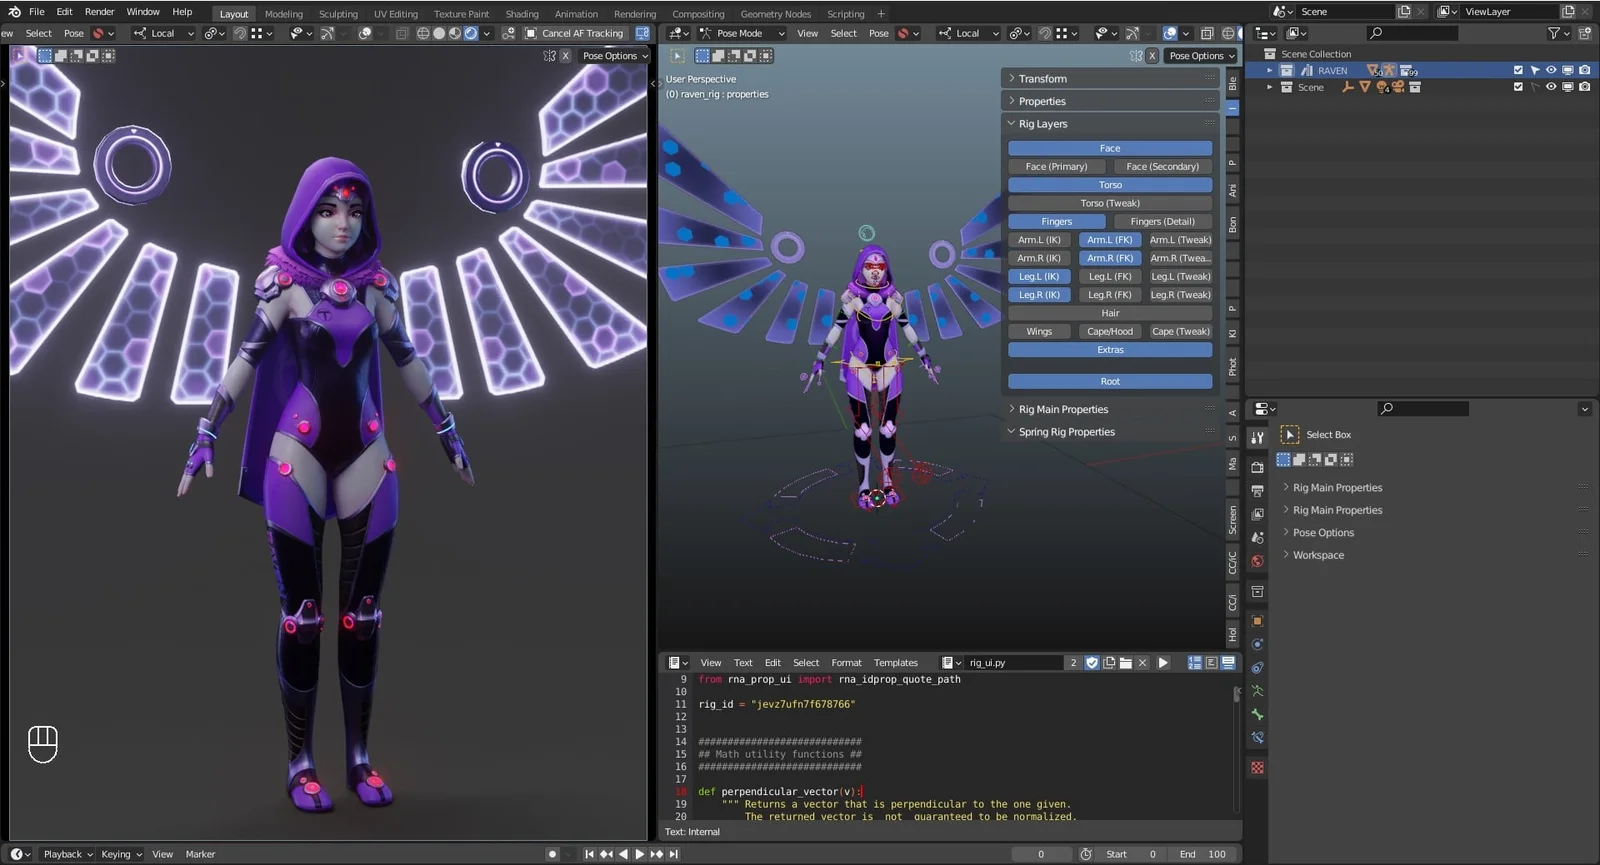Open the Object Constraints properties tab icon
Image resolution: width=1600 pixels, height=865 pixels.
coord(1257,668)
